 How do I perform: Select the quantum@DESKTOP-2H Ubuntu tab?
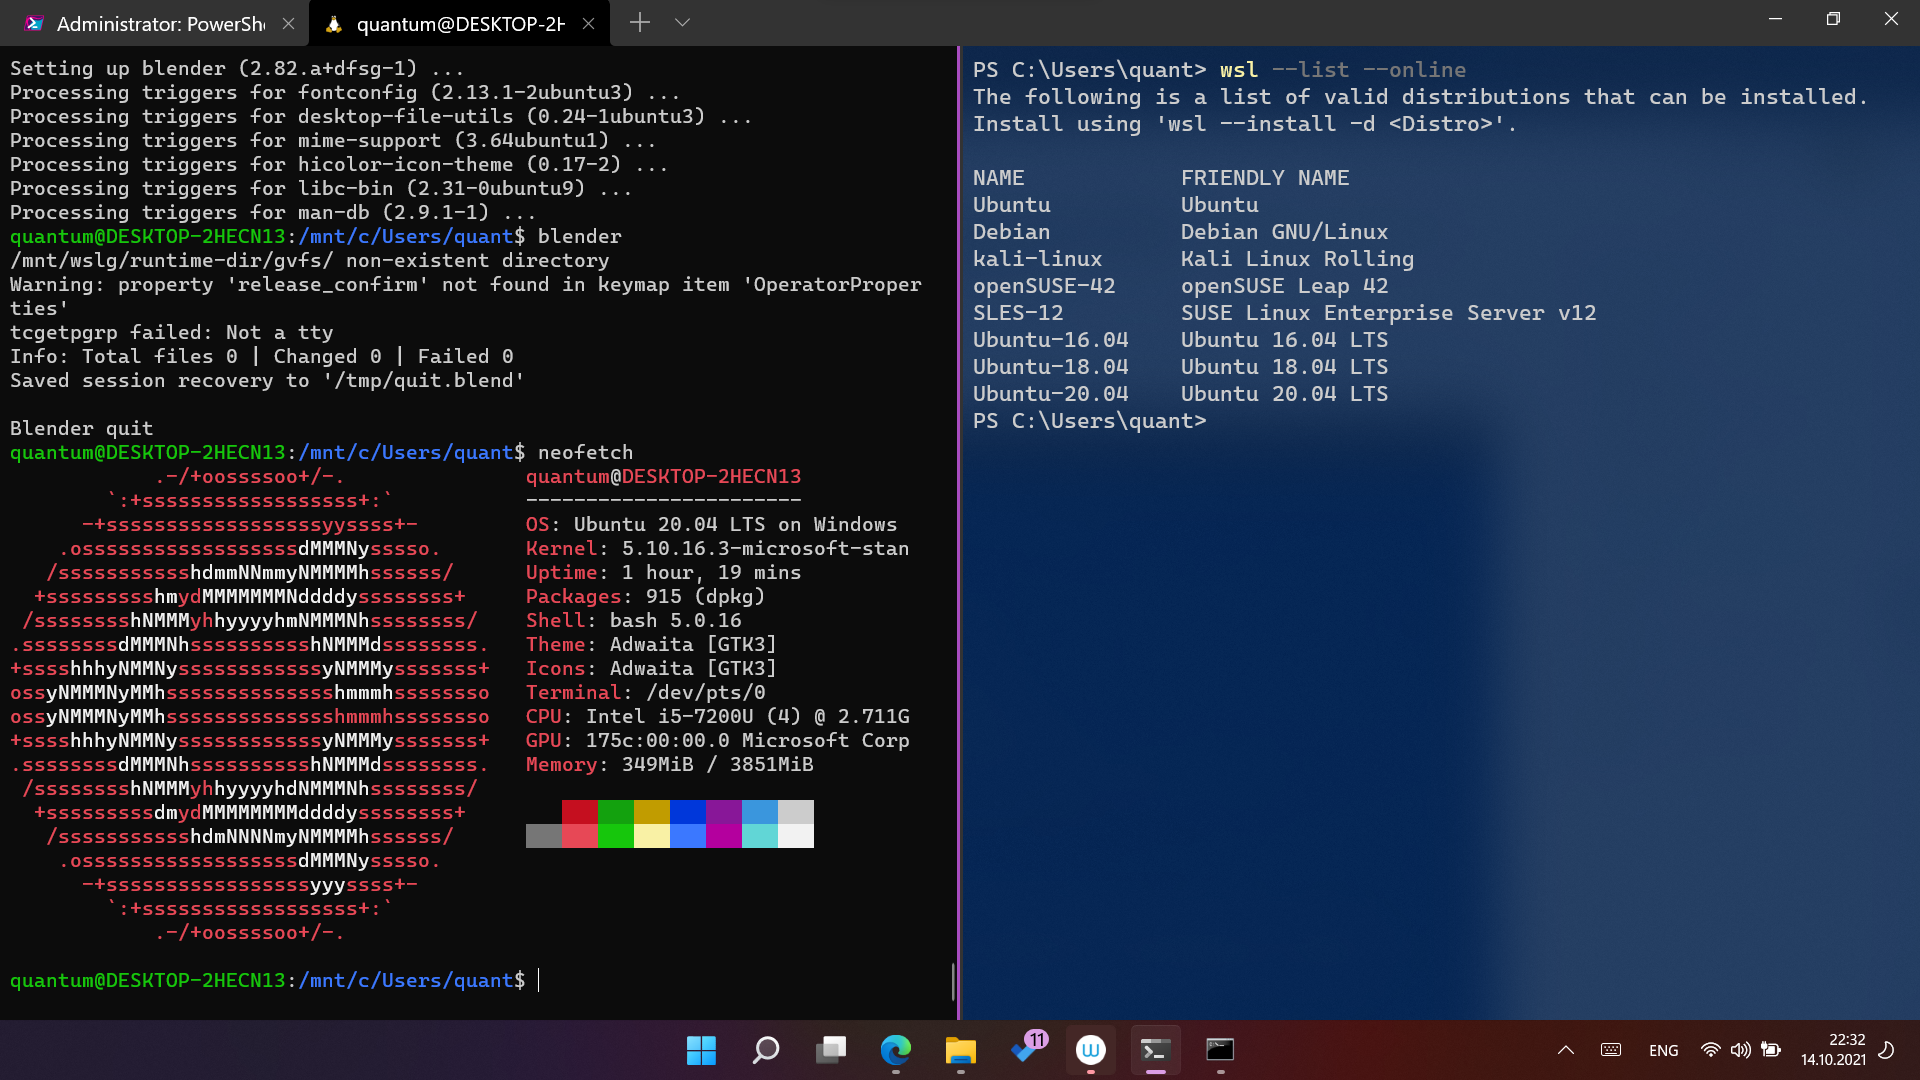pos(460,23)
